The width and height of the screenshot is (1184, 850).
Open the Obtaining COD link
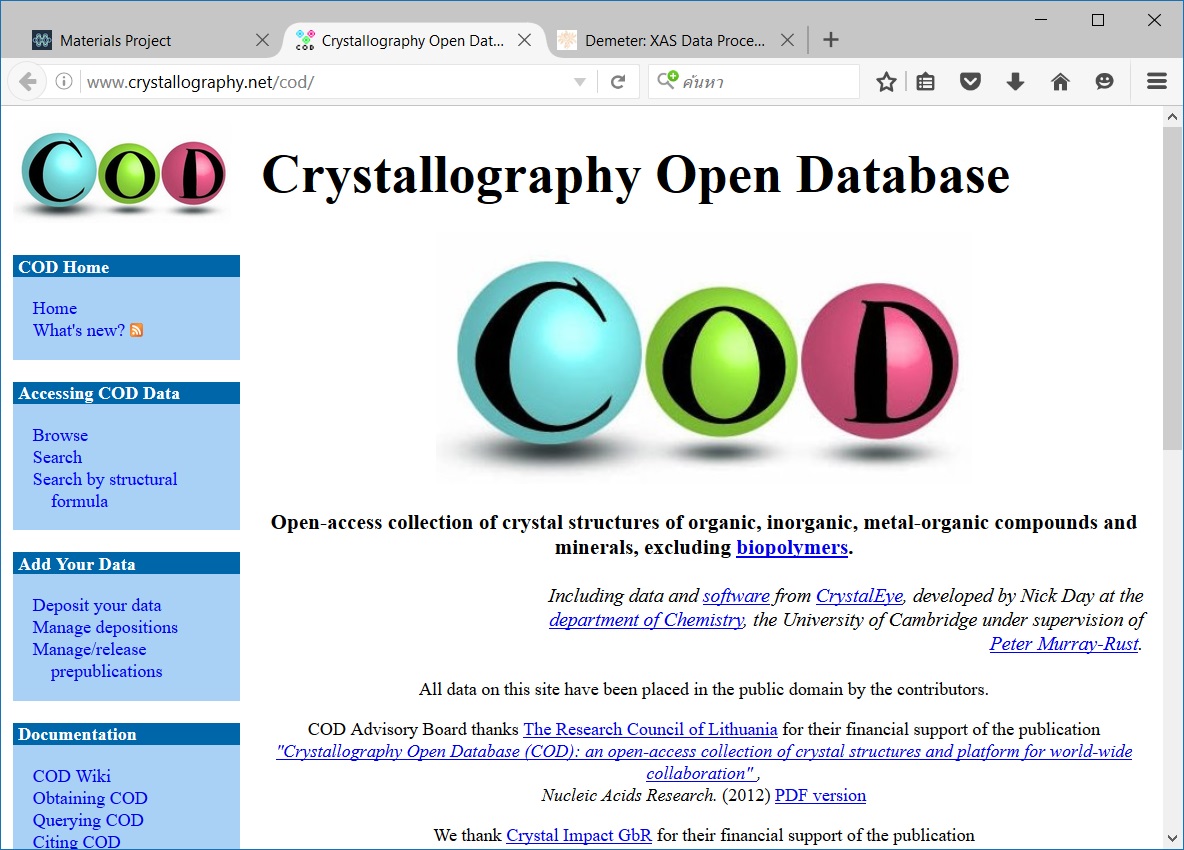(x=90, y=798)
